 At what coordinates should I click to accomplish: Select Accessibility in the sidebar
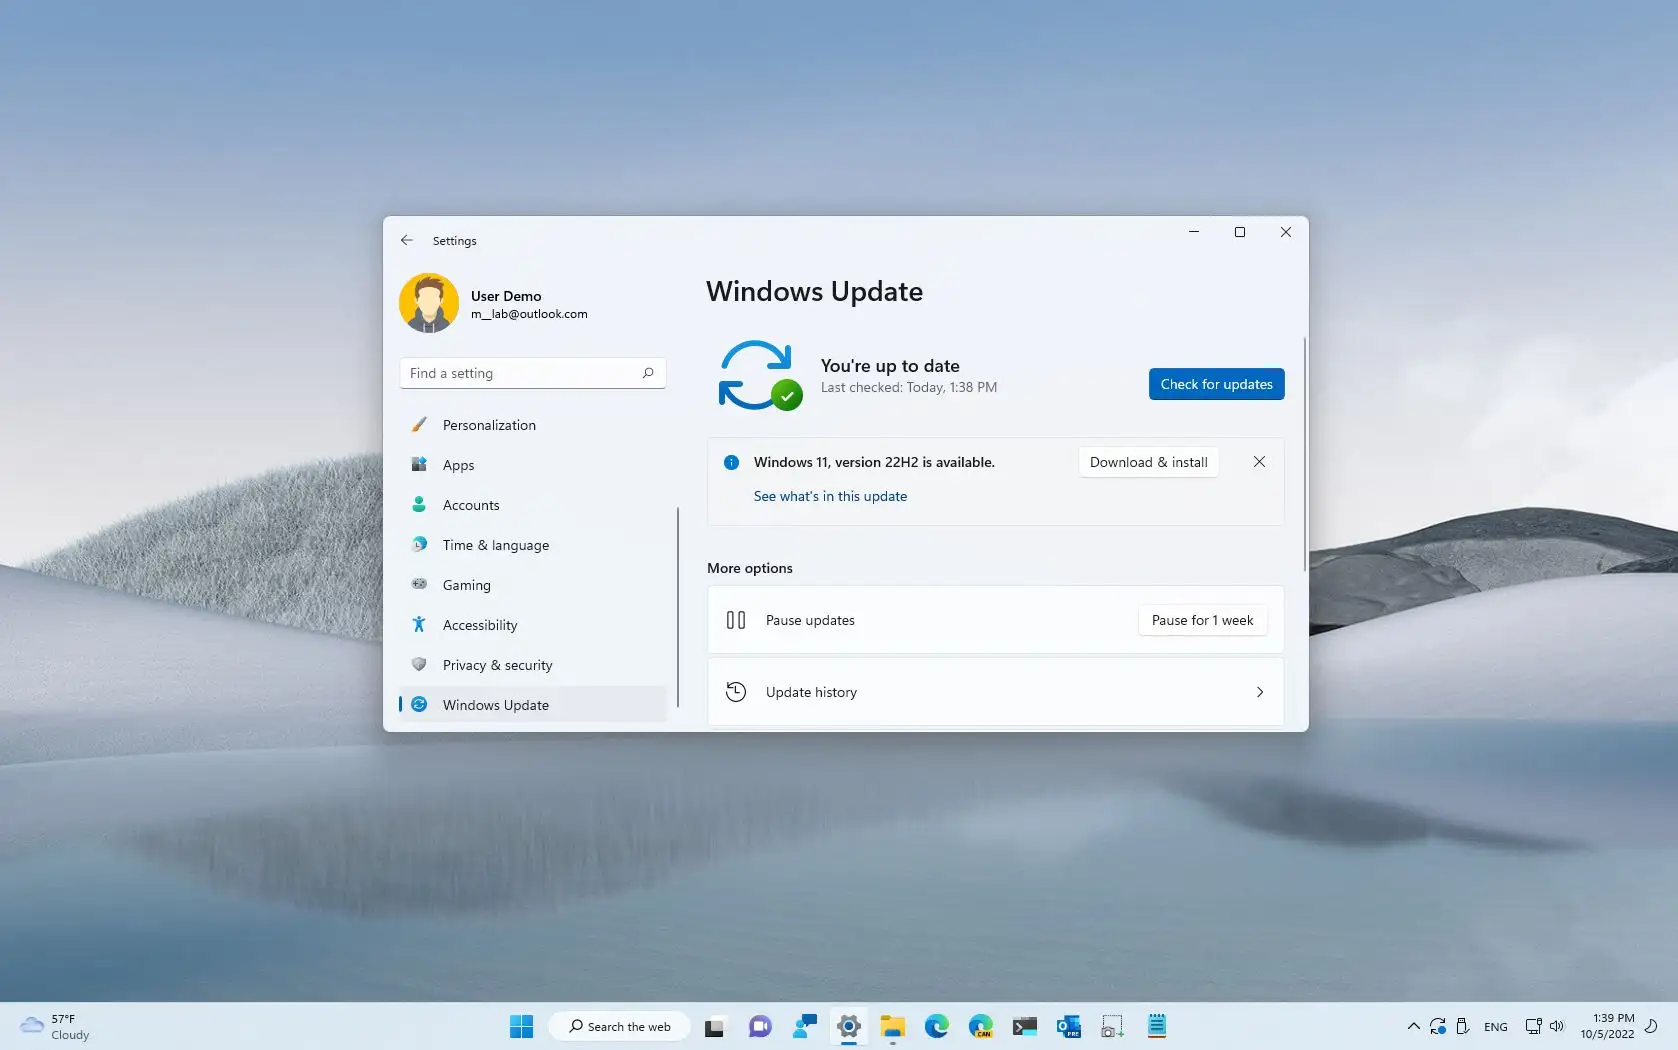click(480, 625)
